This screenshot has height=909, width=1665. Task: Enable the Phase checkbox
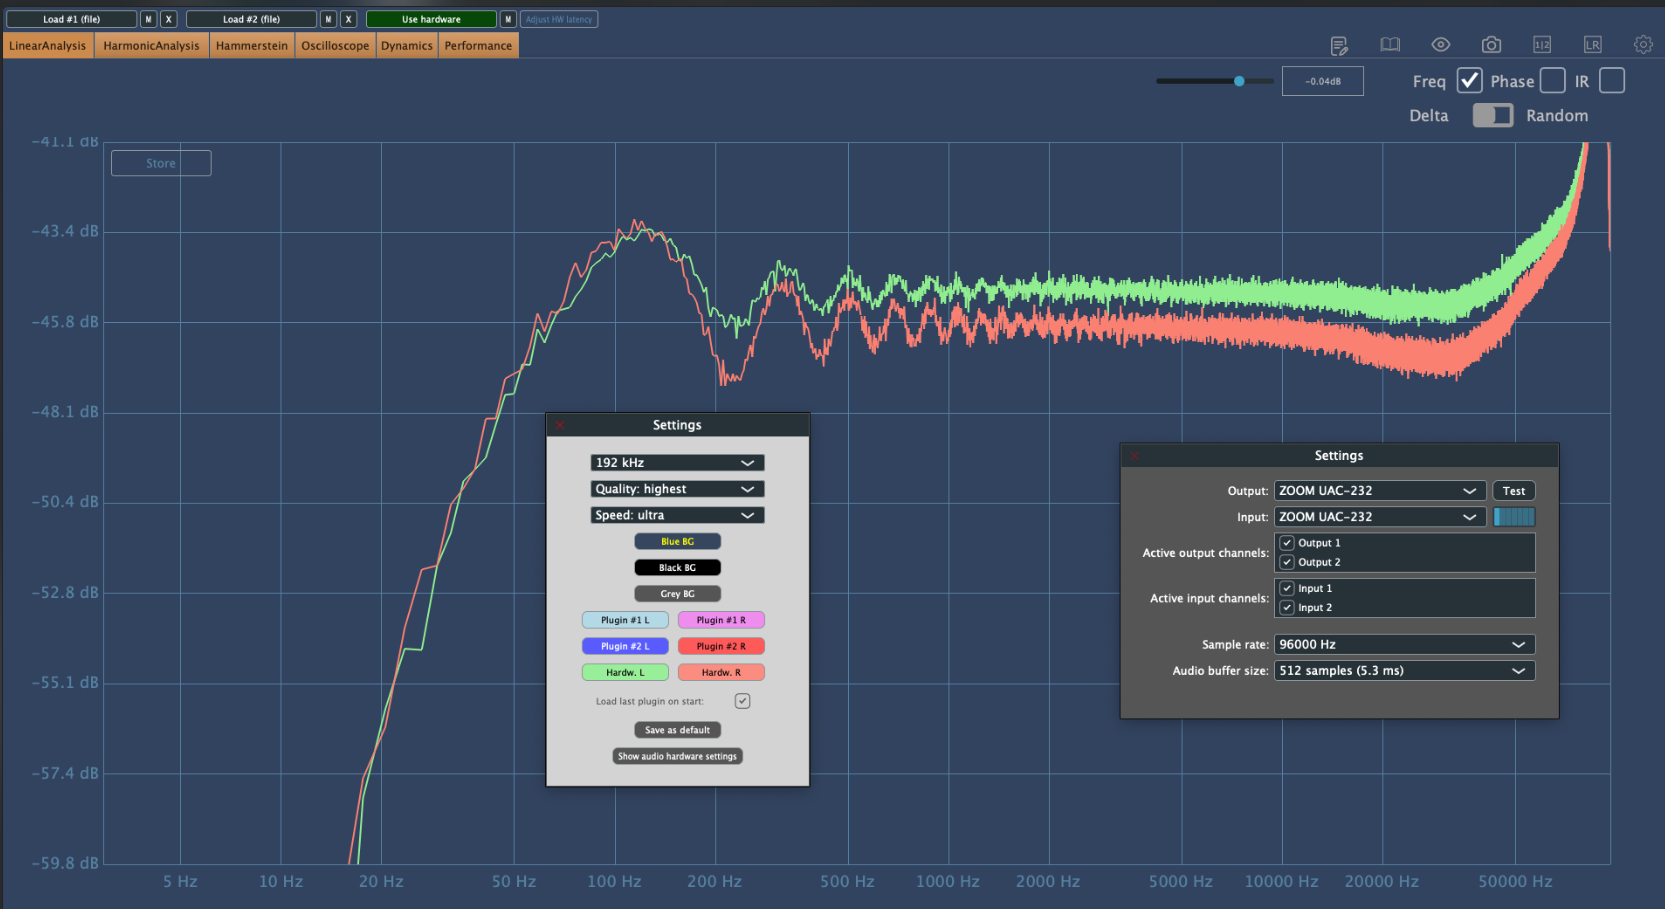tap(1552, 81)
